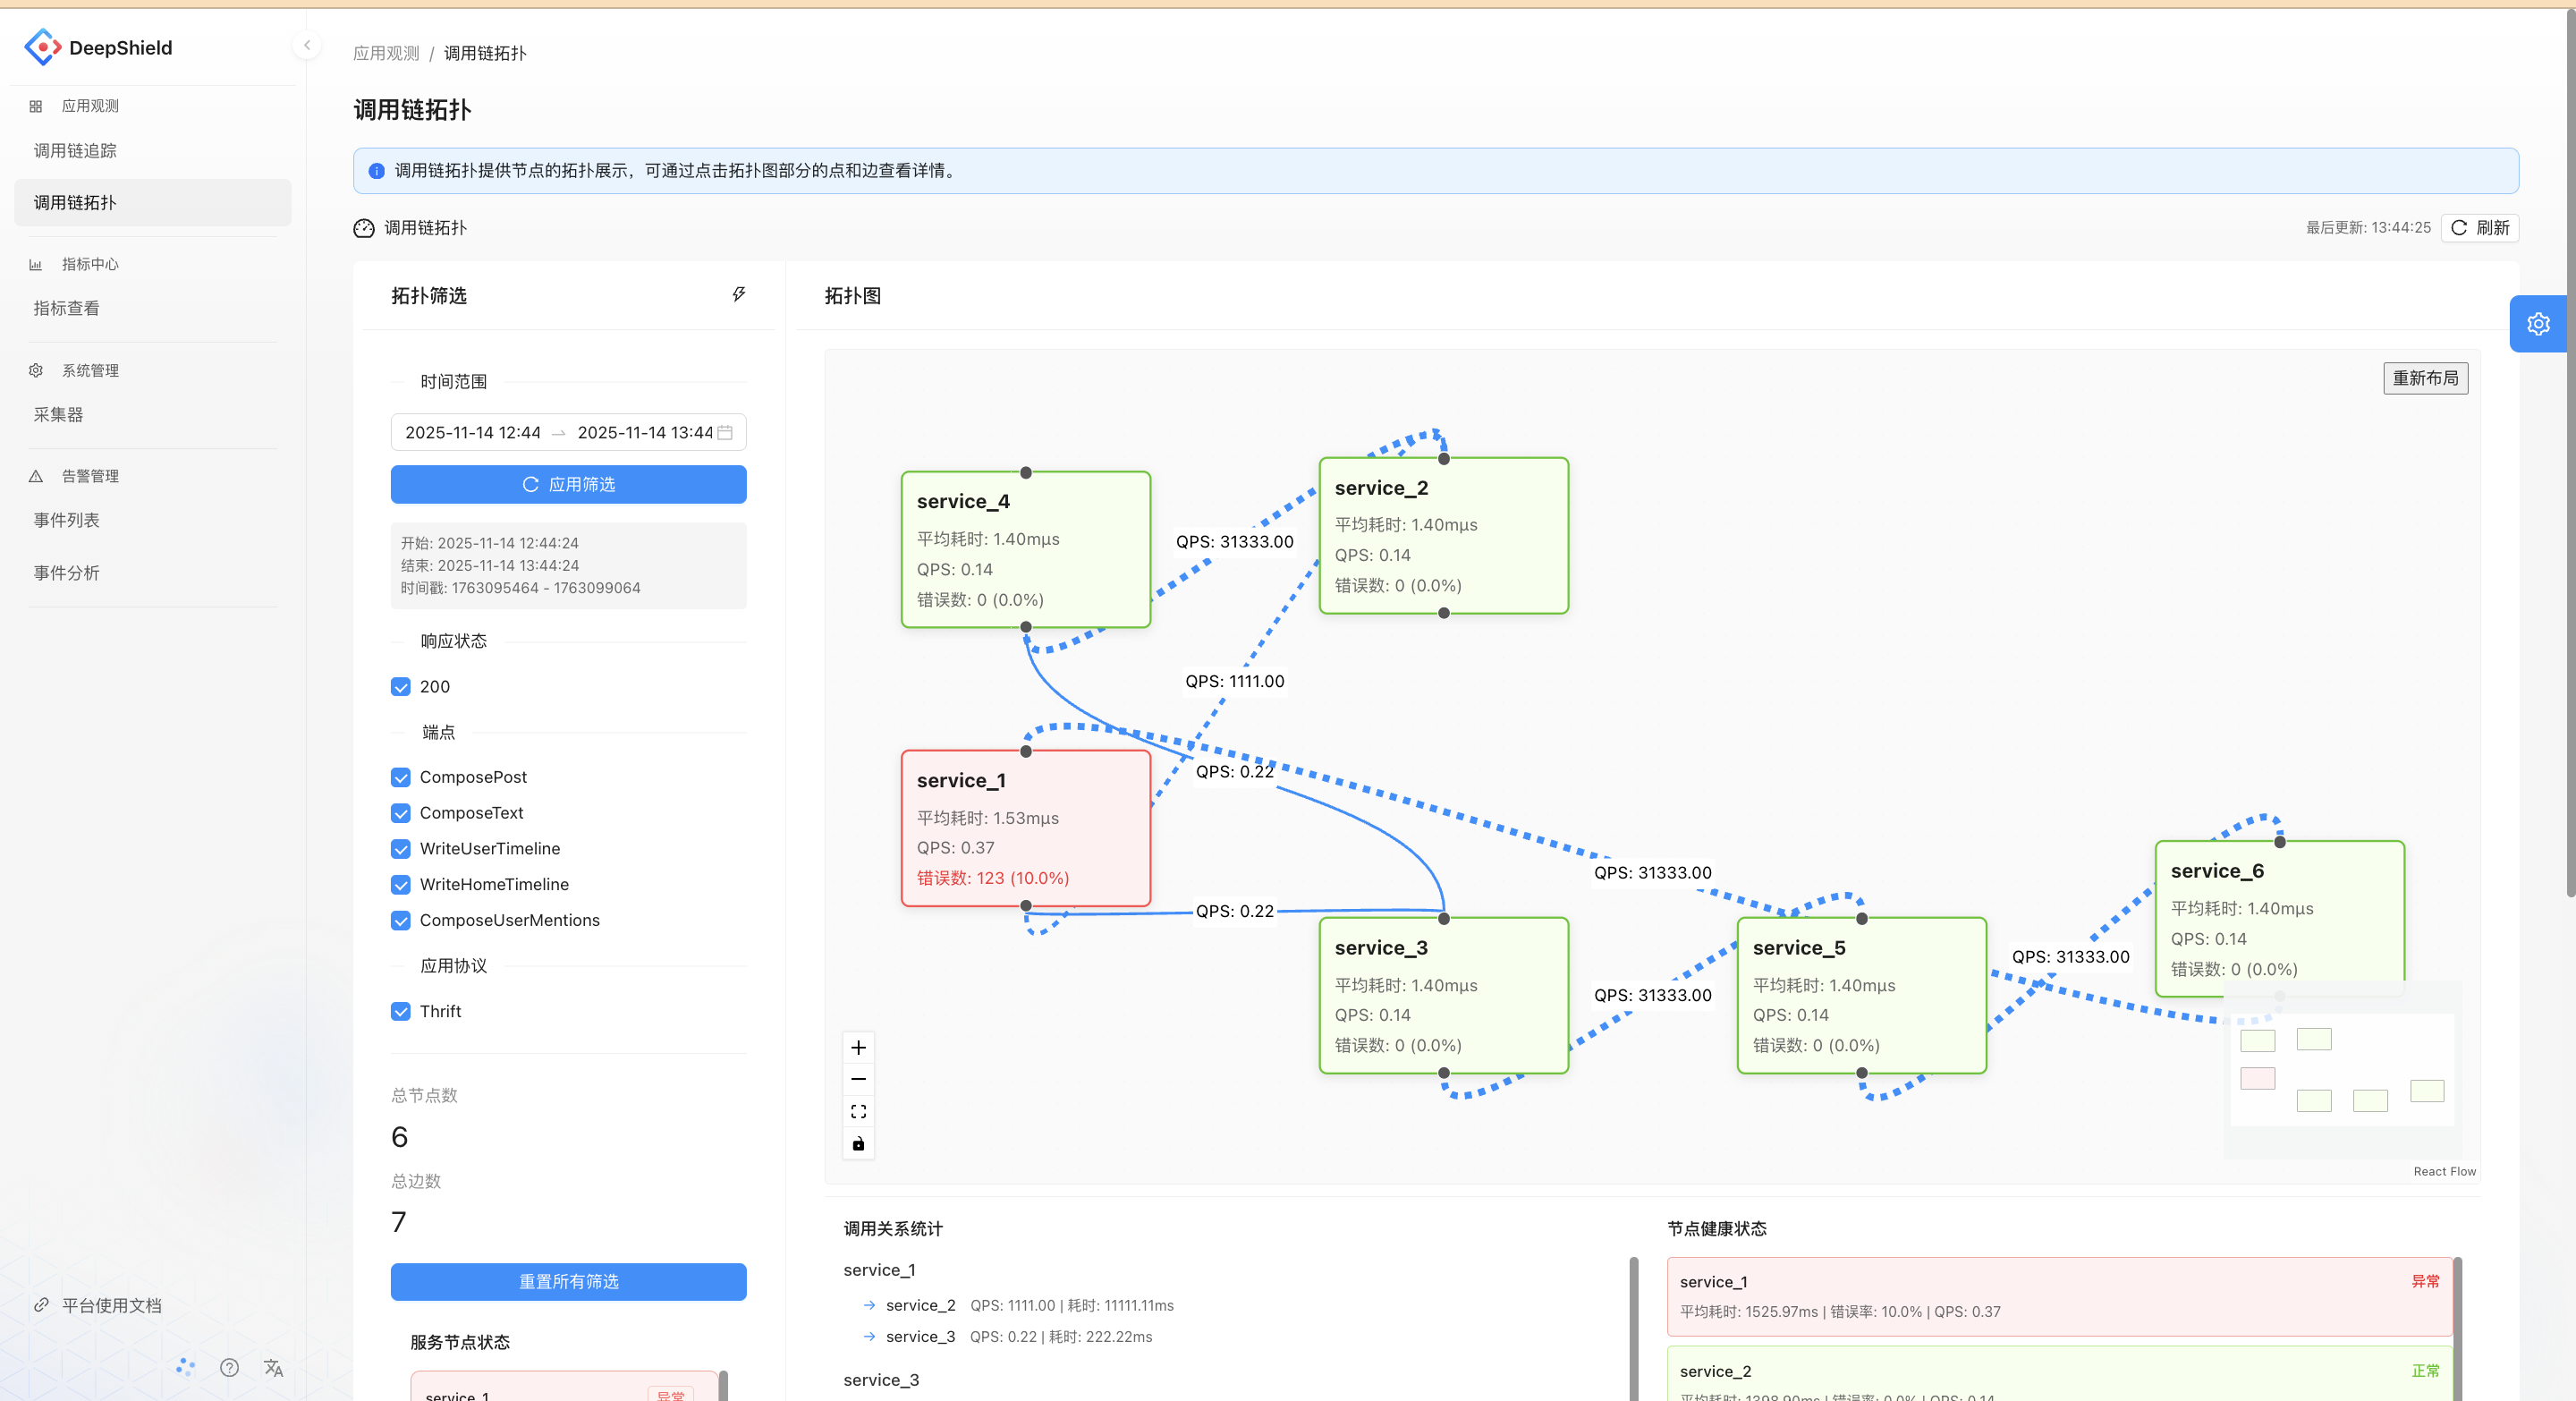The image size is (2576, 1401).
Task: Zoom out on the topology graph
Action: pos(858,1079)
